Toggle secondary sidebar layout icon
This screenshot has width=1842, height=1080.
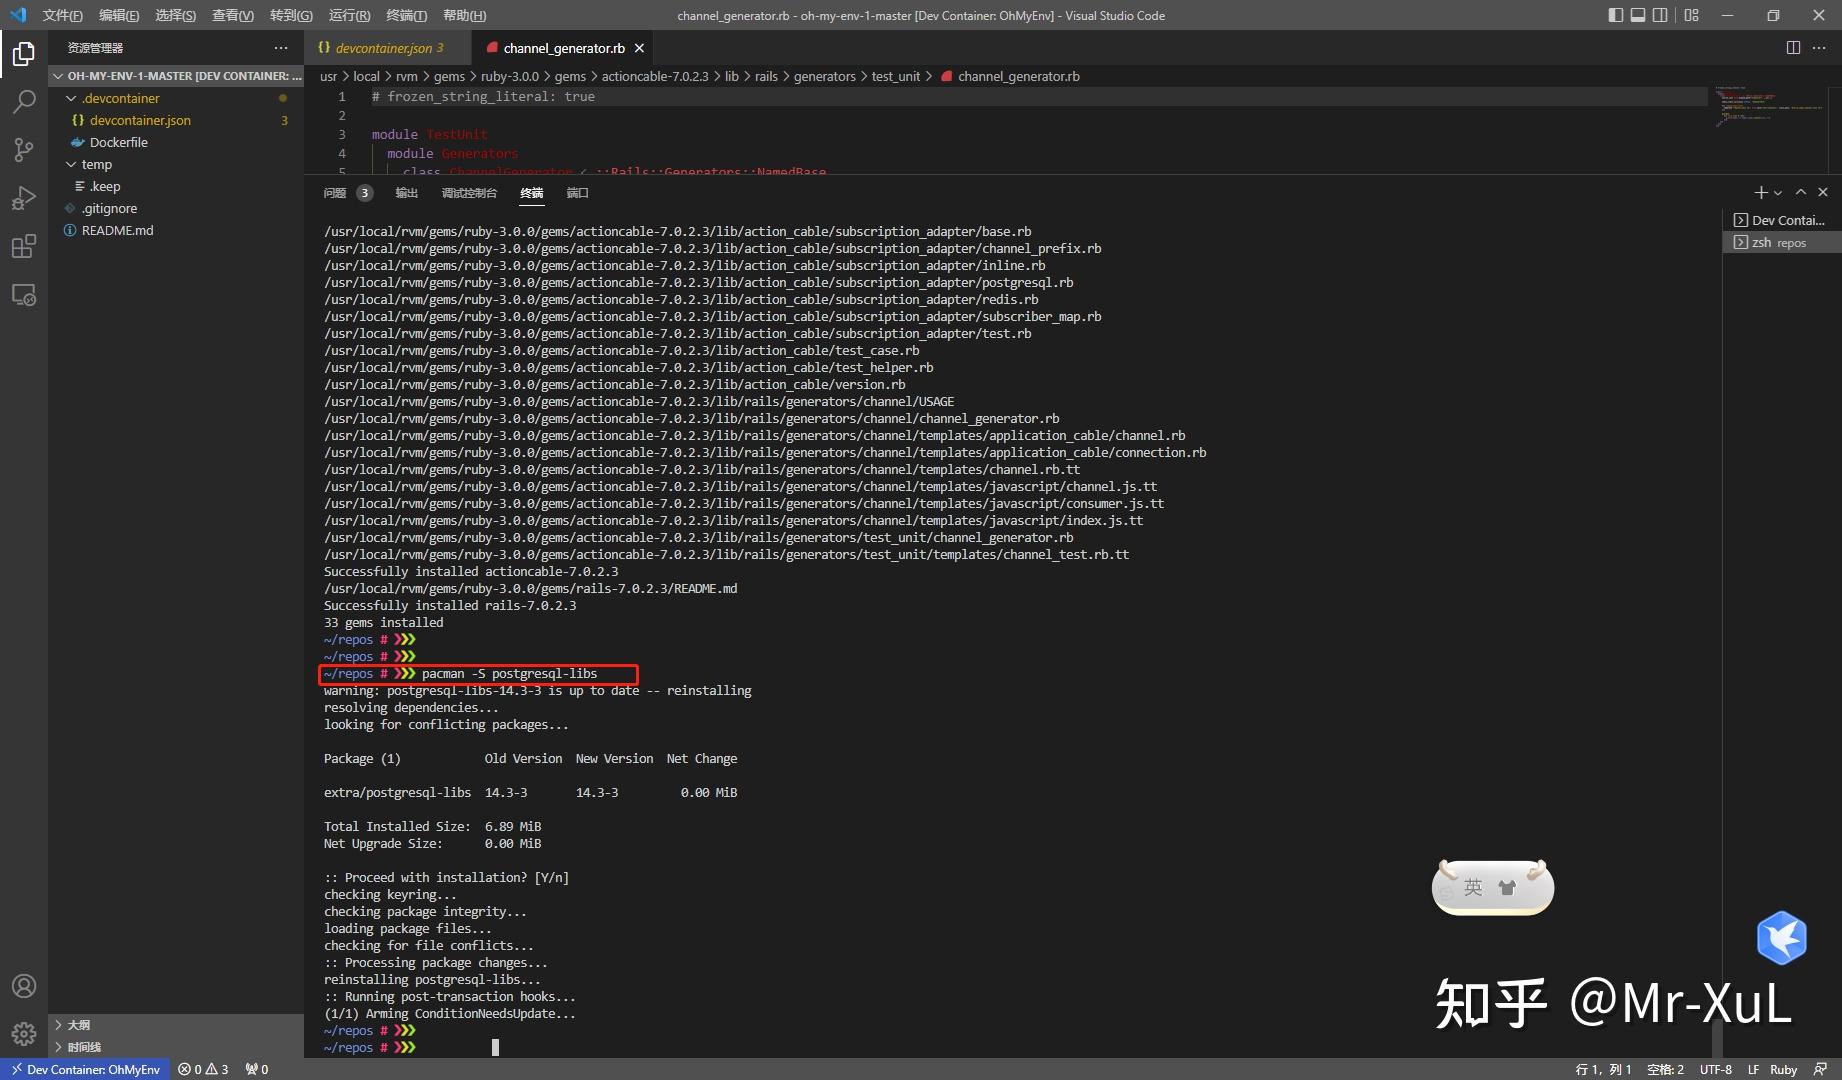pos(1660,15)
